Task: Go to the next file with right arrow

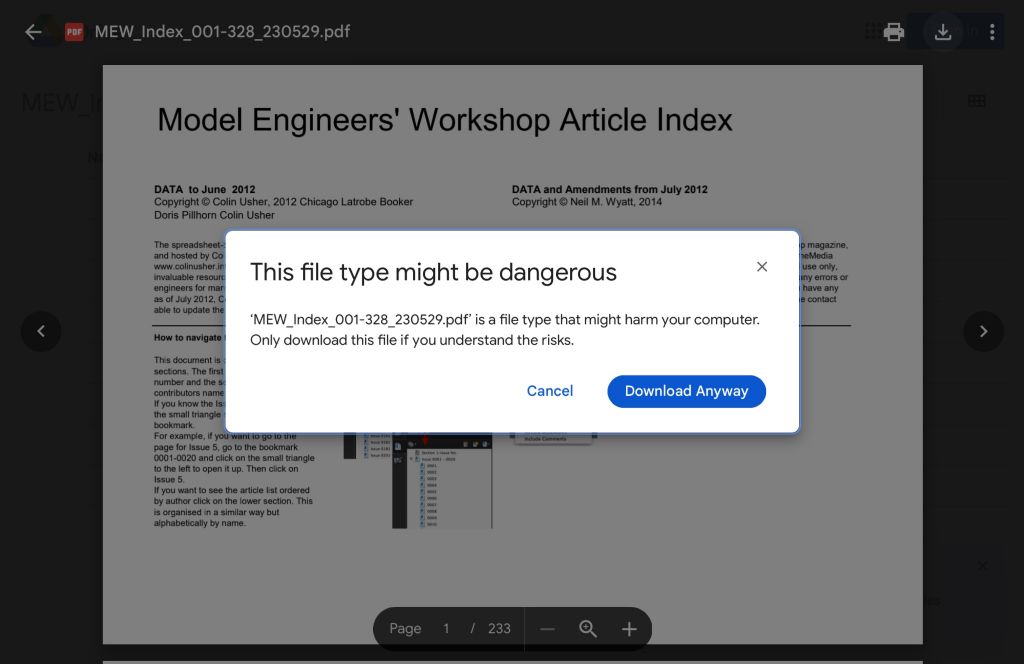Action: coord(983,331)
